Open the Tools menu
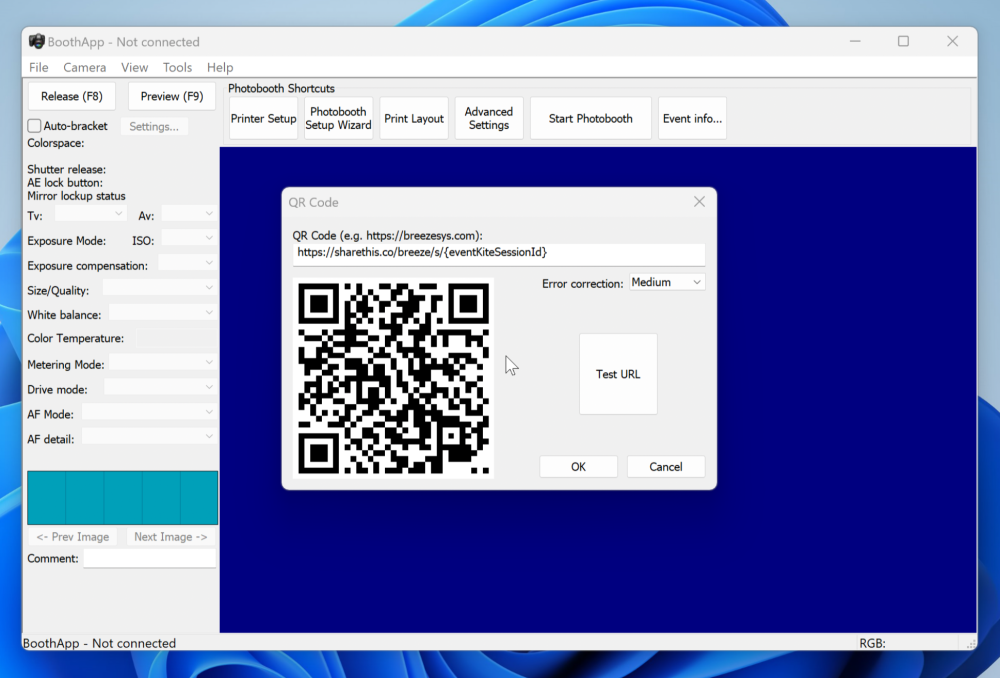 click(177, 67)
